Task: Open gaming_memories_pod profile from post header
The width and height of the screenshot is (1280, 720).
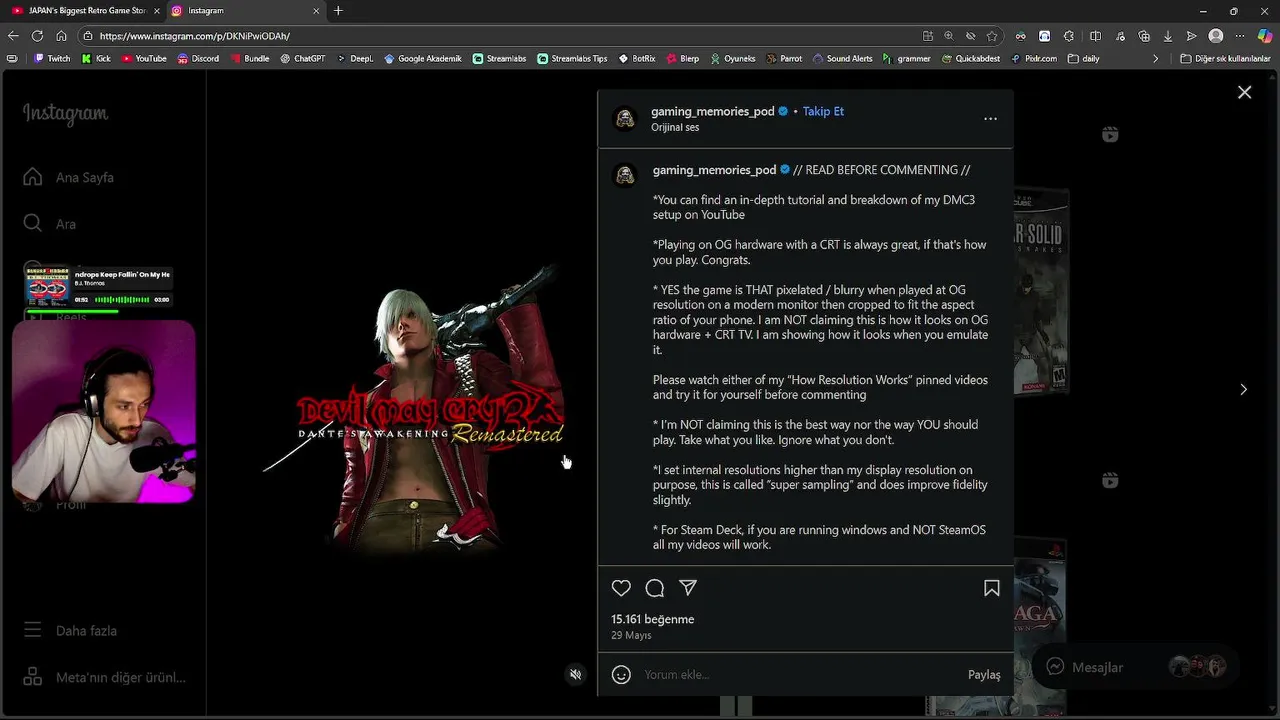Action: [x=713, y=111]
